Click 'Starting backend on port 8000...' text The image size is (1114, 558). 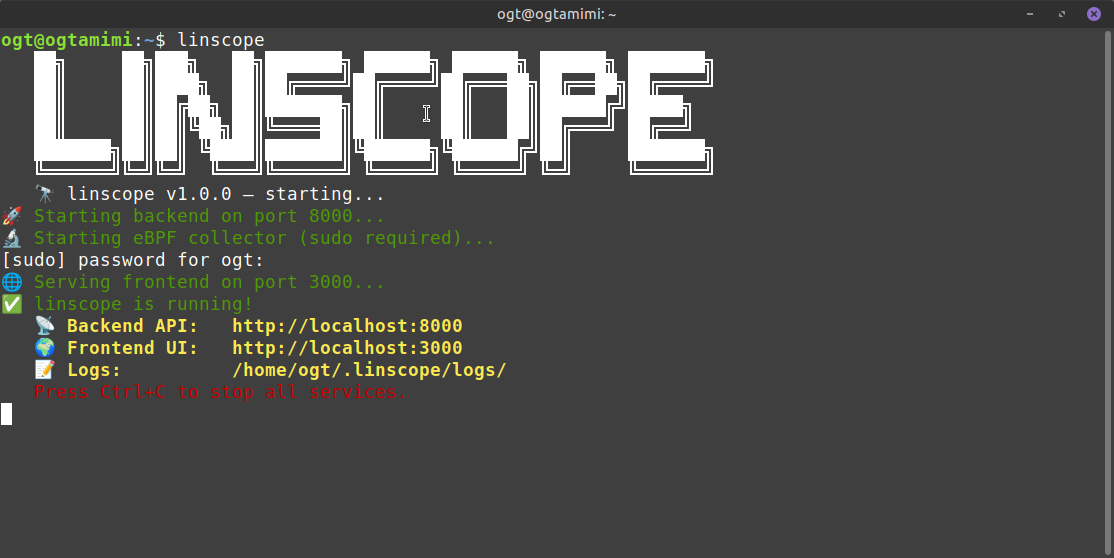pos(210,216)
